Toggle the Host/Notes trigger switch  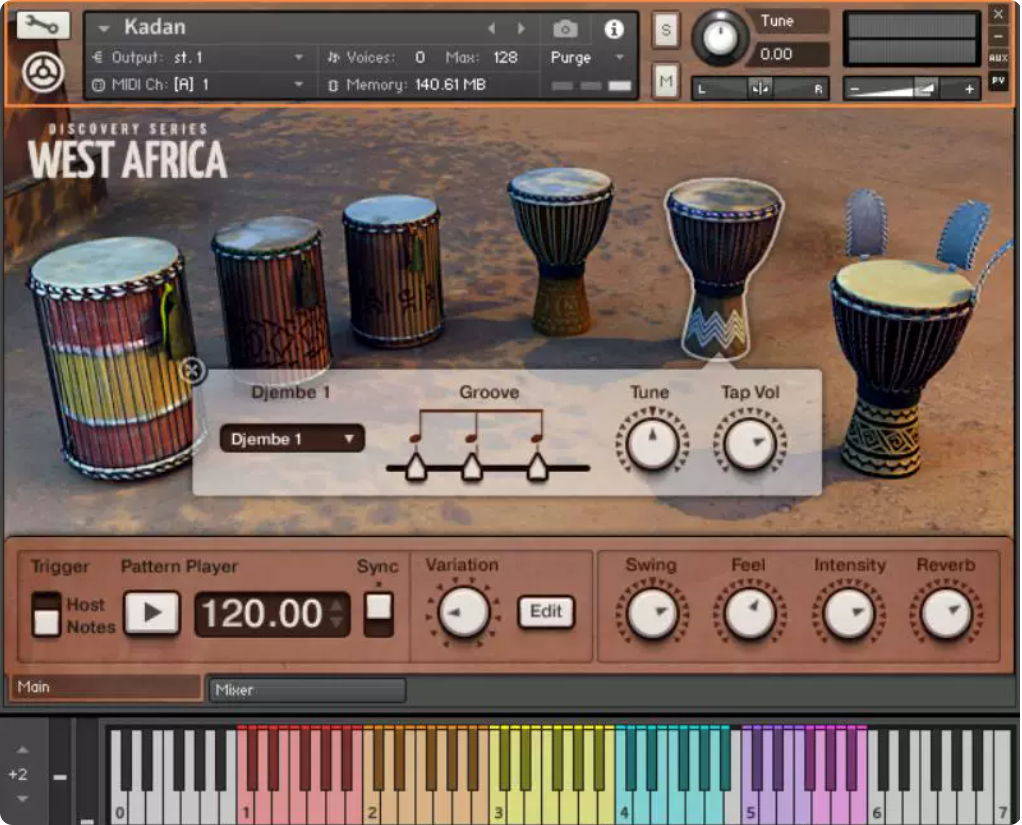tap(46, 614)
